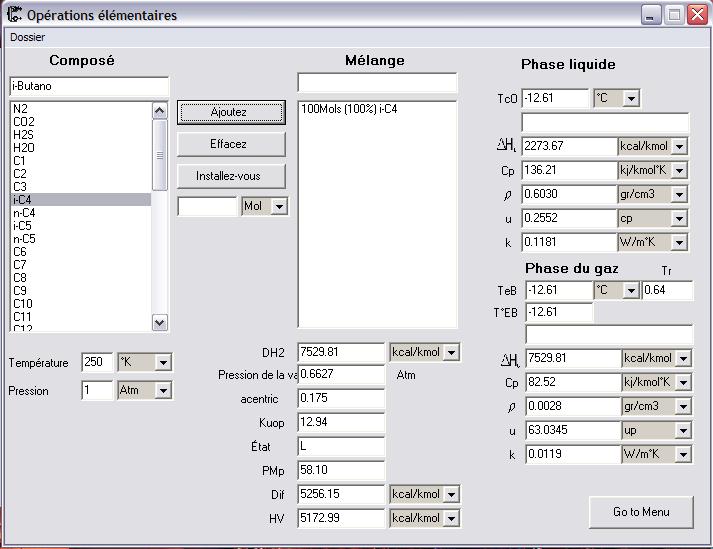713x549 pixels.
Task: Click the compound list scroll-up arrow
Action: (160, 111)
